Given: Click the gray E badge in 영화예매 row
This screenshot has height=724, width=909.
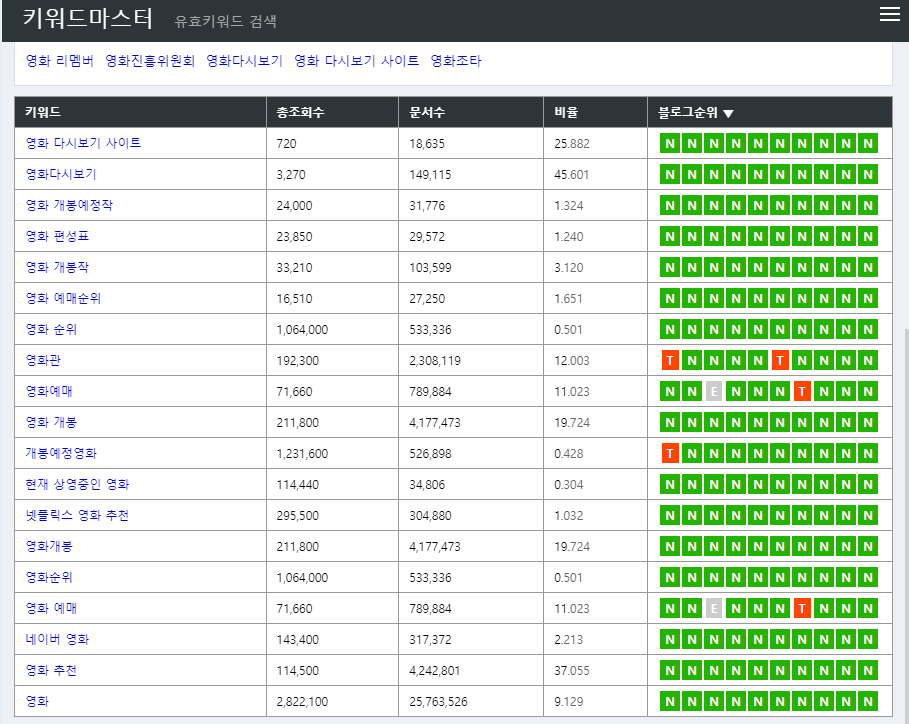Looking at the screenshot, I should pyautogui.click(x=714, y=392).
